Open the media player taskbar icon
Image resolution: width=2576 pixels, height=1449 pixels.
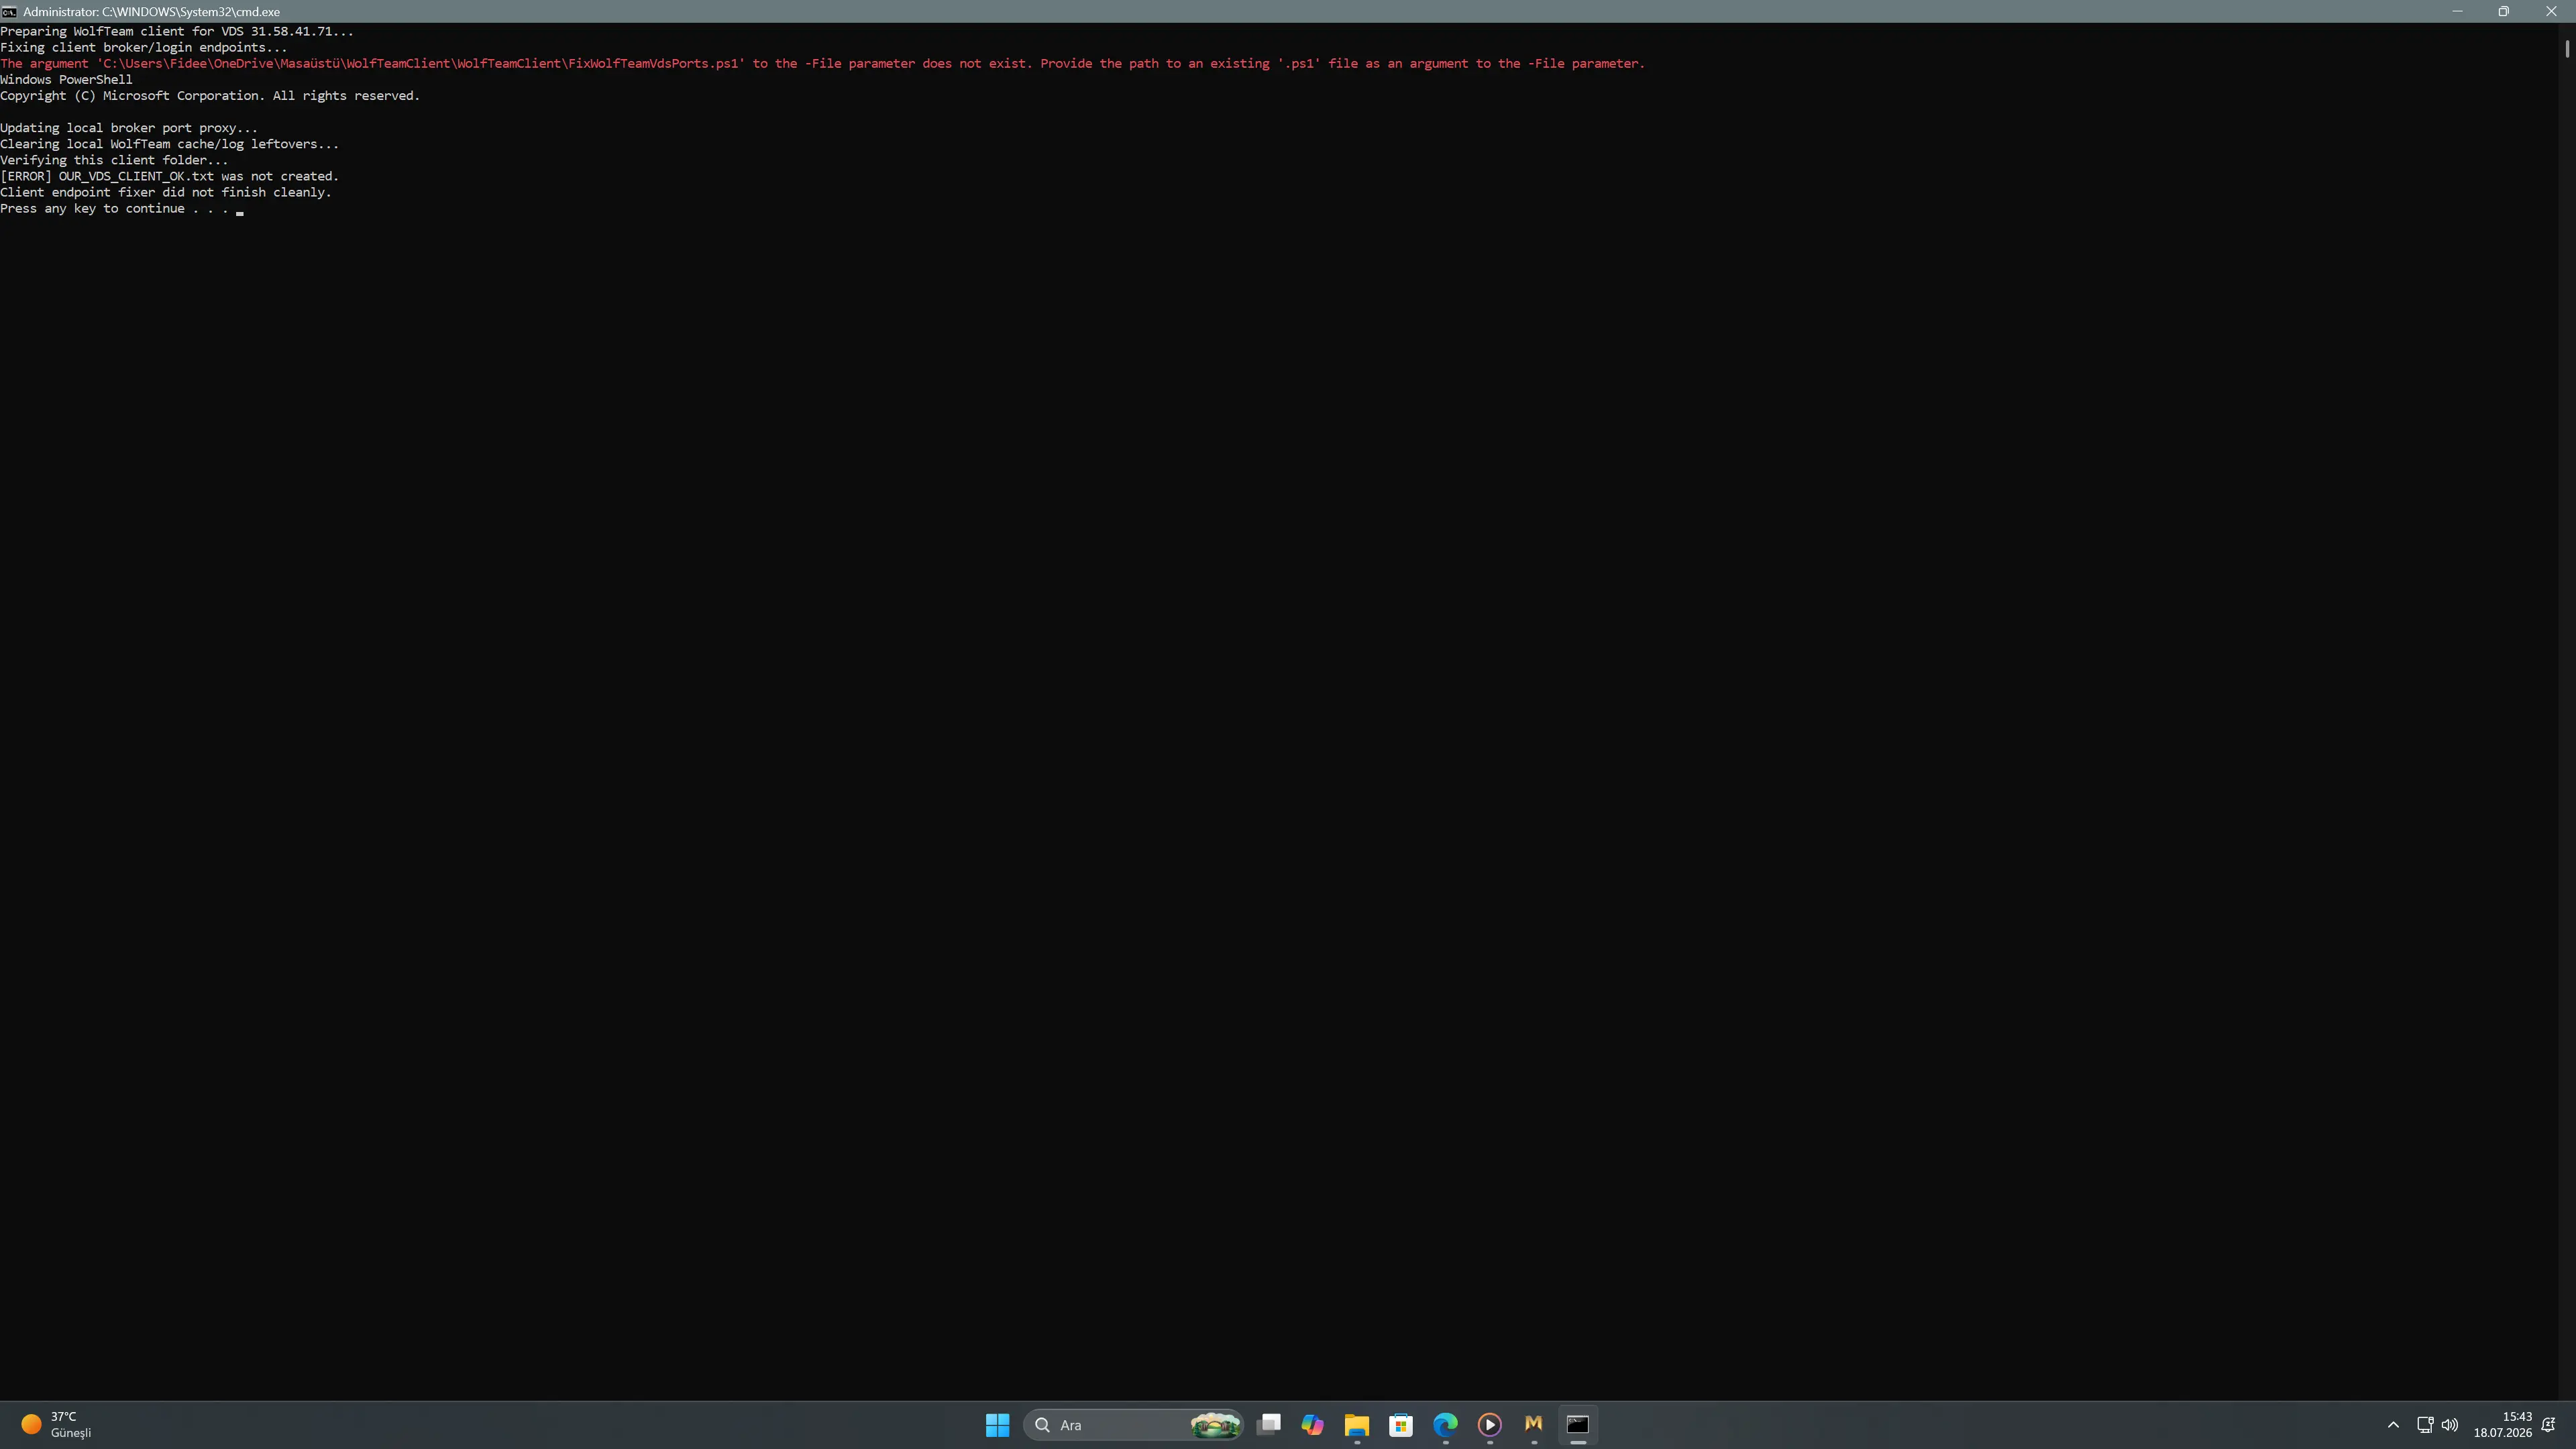click(1489, 1425)
